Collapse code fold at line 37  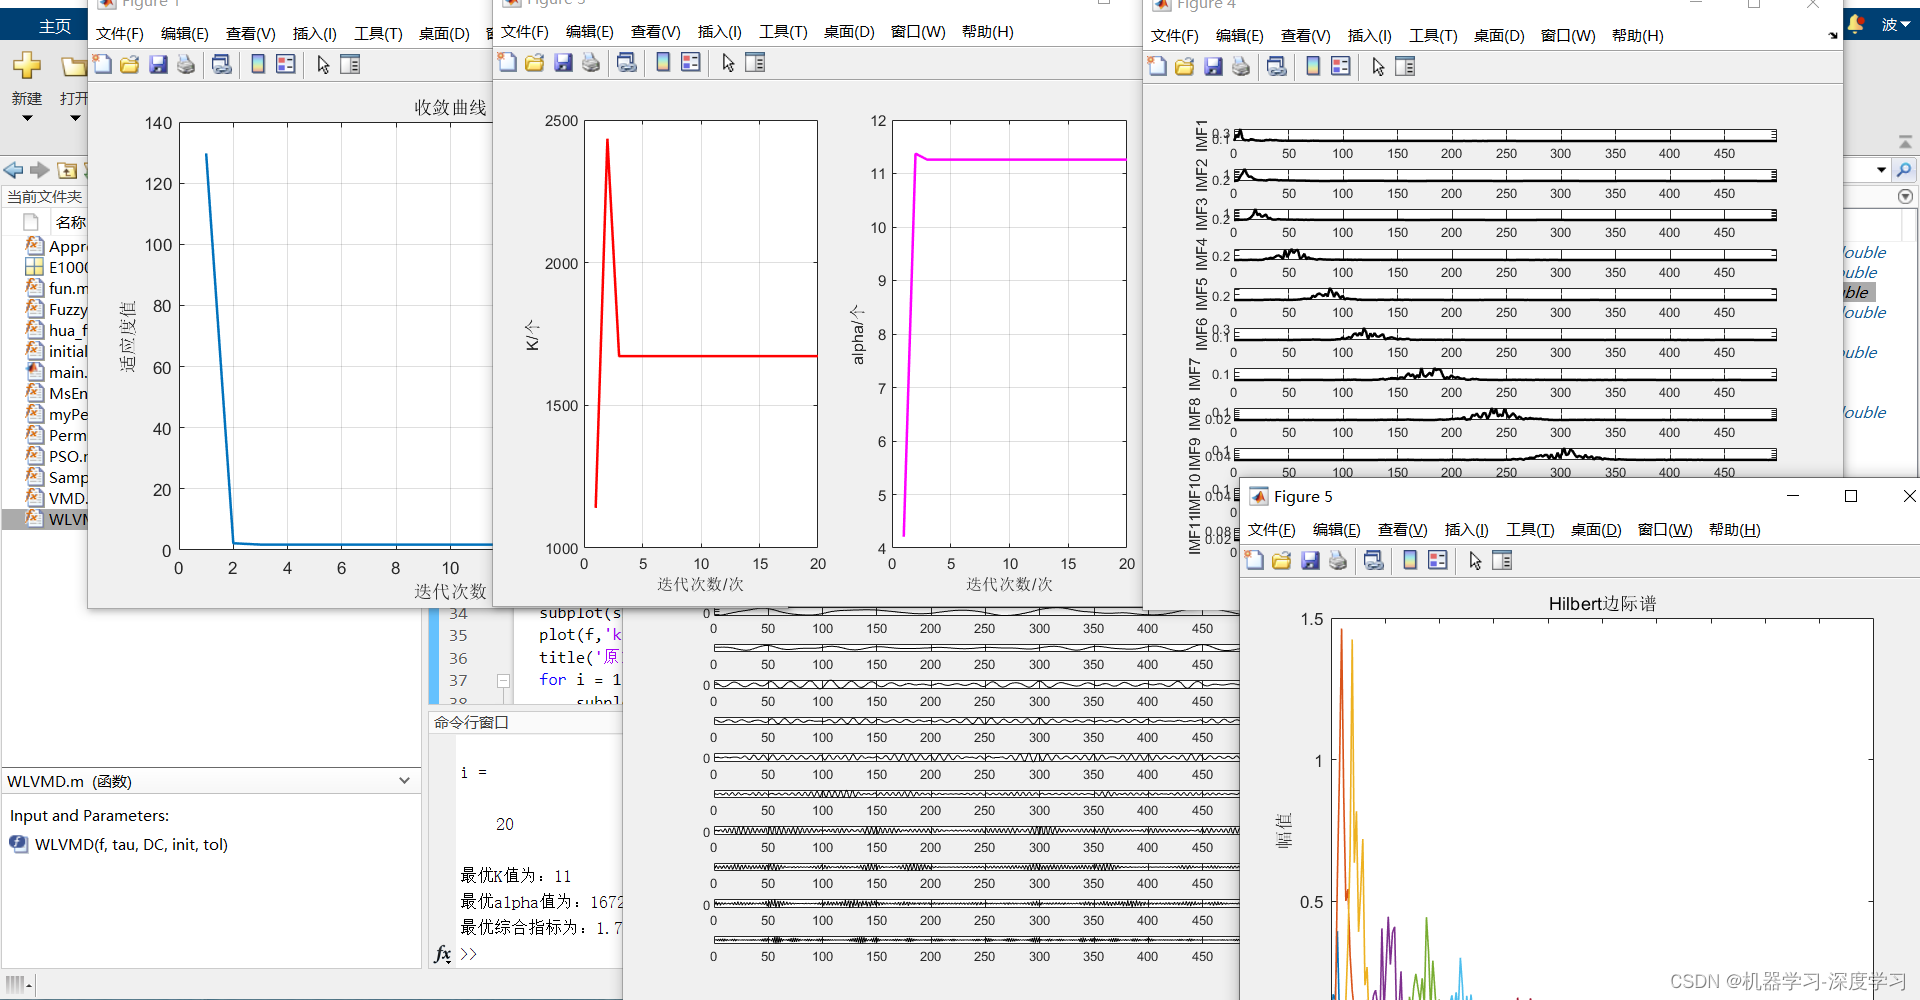click(x=504, y=680)
